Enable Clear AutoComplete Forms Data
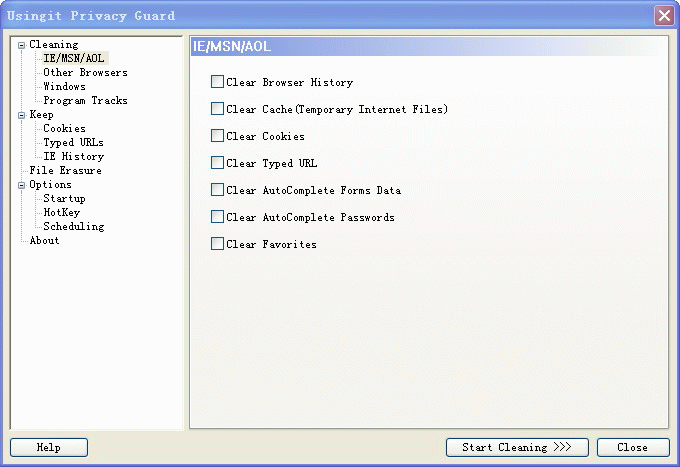Image resolution: width=680 pixels, height=467 pixels. coord(217,190)
